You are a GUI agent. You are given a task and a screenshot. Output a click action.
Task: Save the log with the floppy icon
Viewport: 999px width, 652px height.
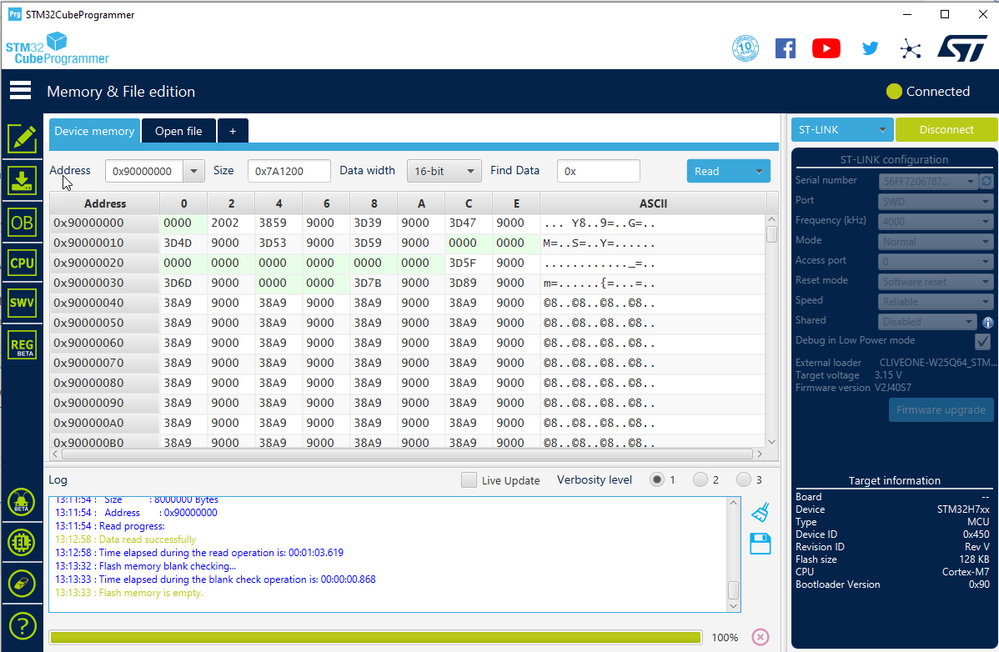click(x=760, y=544)
